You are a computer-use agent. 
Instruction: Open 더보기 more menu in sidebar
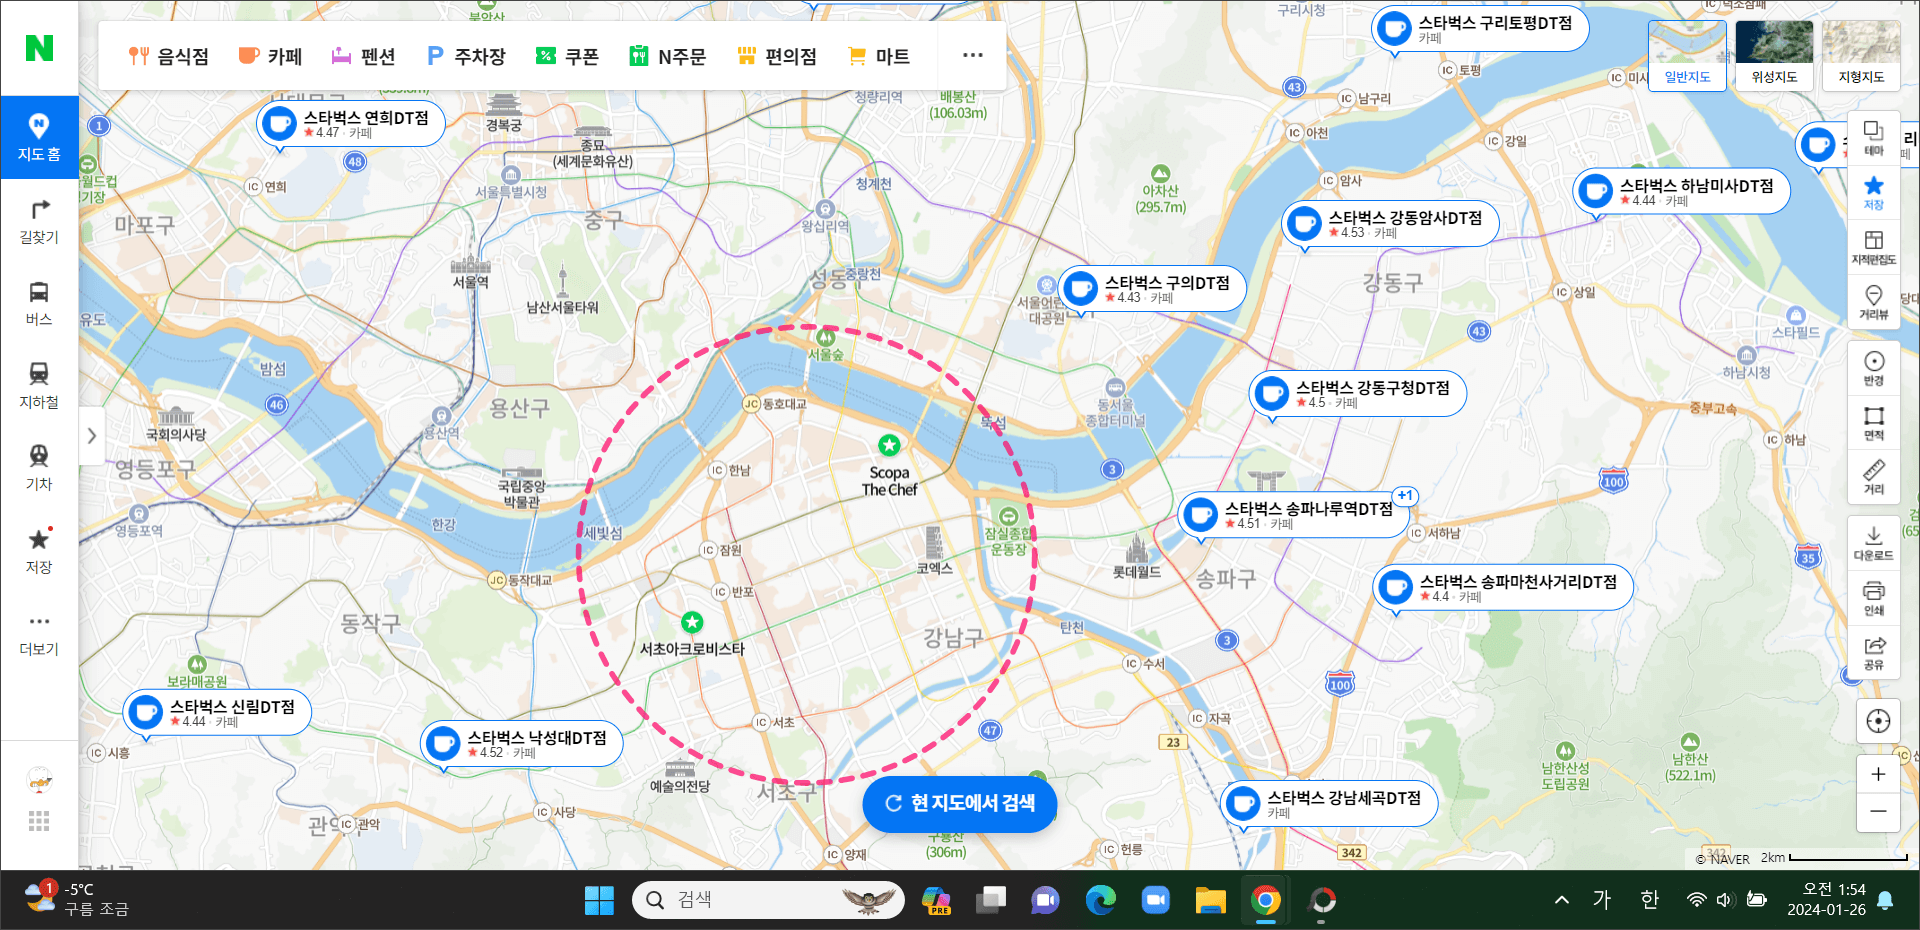39,634
